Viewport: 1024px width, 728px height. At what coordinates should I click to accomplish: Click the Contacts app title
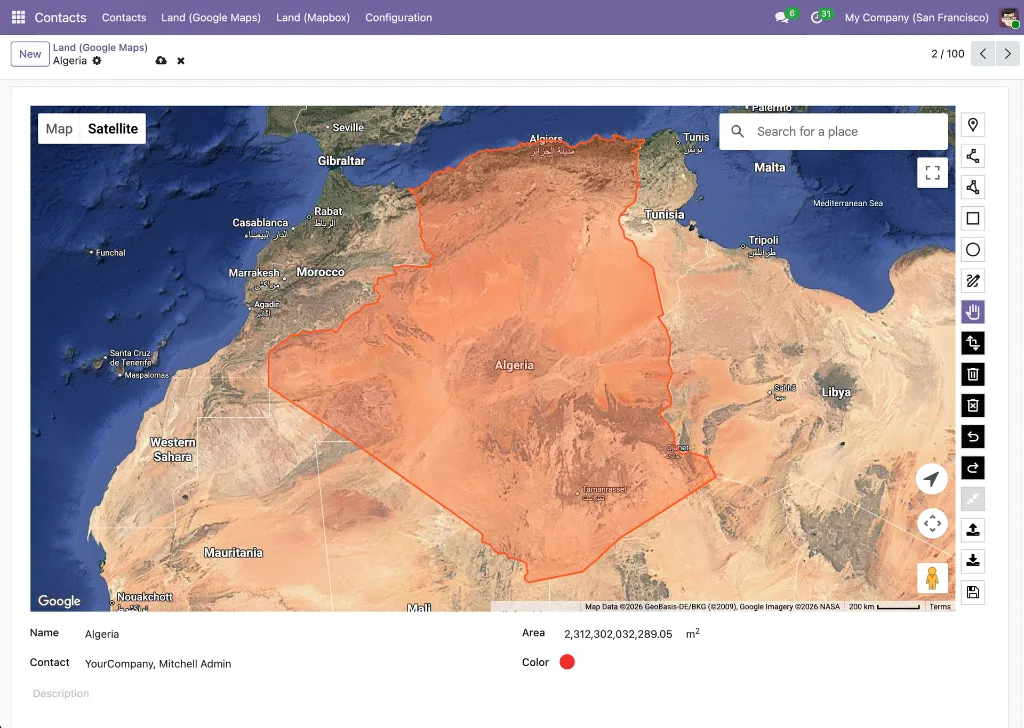point(60,18)
